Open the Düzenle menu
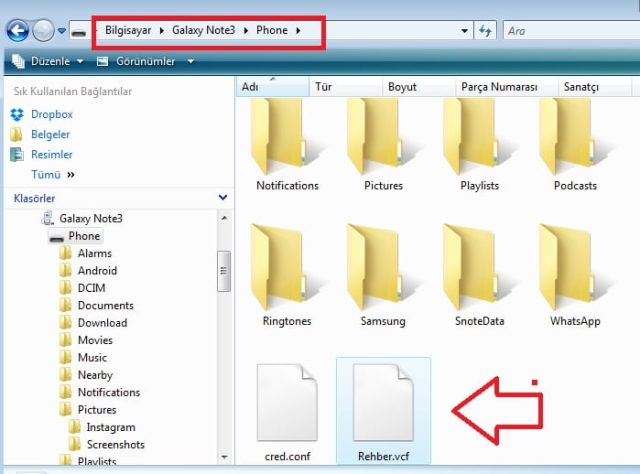The height and width of the screenshot is (474, 640). [45, 62]
